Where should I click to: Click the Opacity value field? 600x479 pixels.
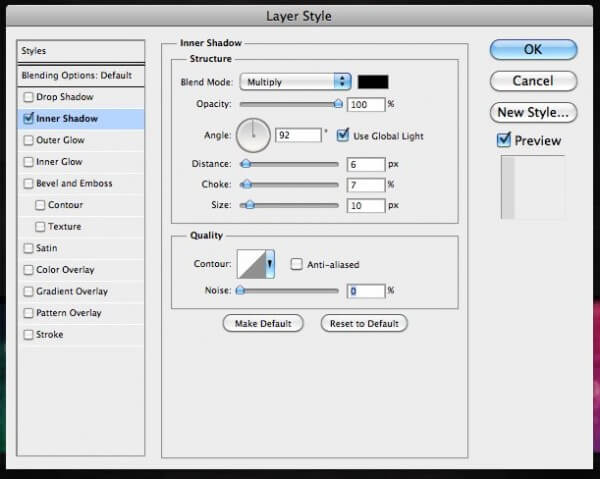click(x=366, y=104)
